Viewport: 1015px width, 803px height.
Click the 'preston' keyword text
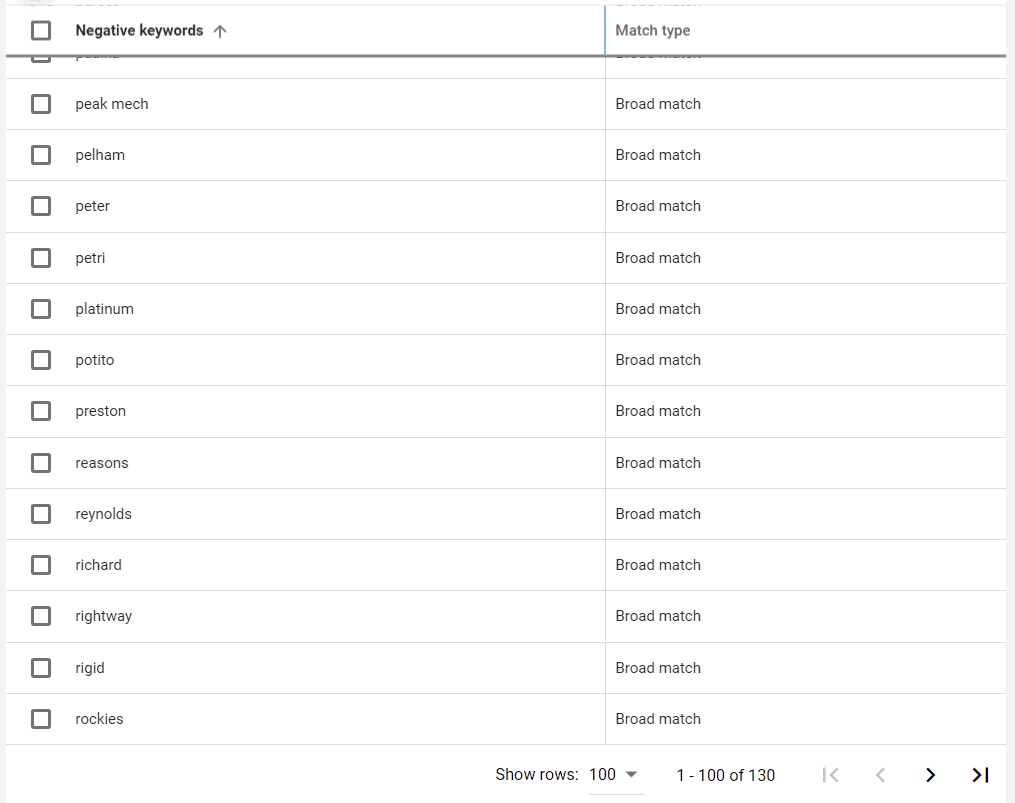click(101, 411)
